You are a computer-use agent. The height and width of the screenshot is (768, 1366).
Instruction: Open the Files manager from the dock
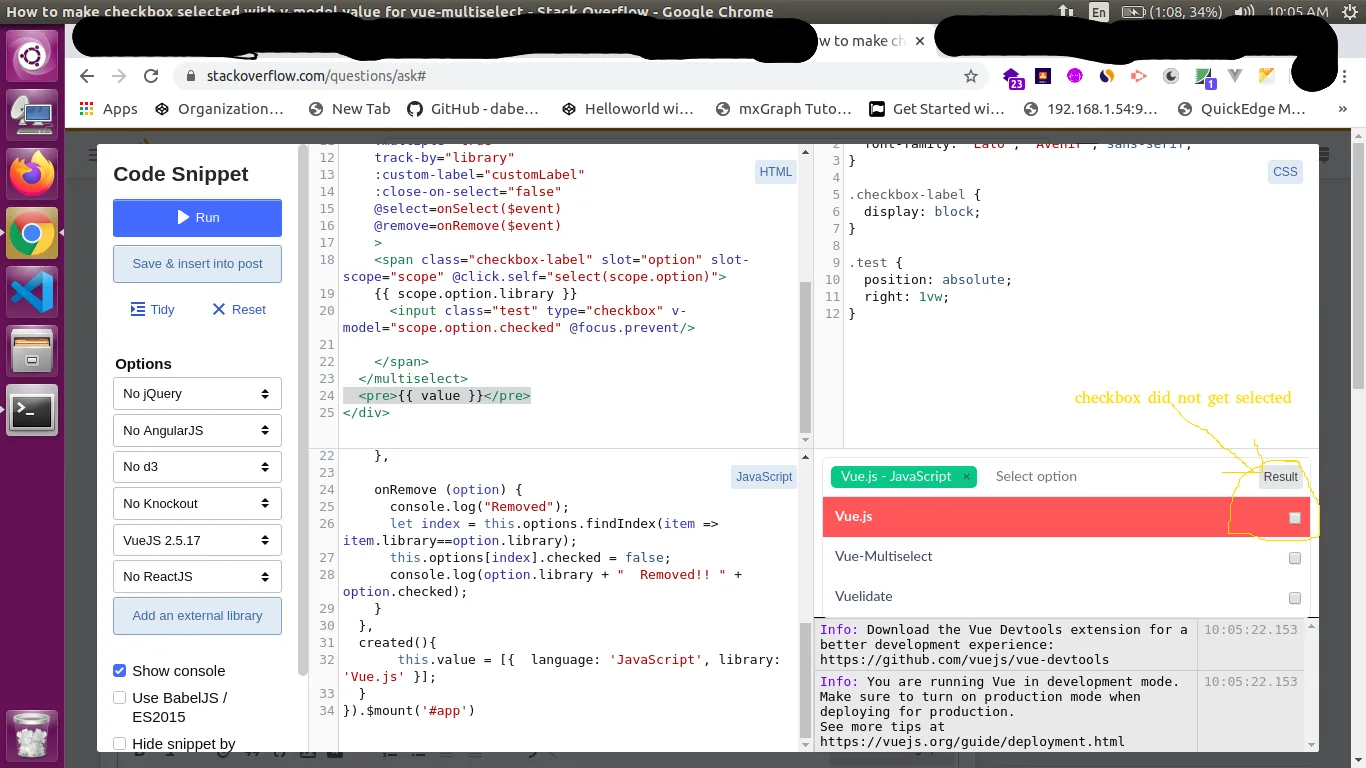tap(32, 352)
